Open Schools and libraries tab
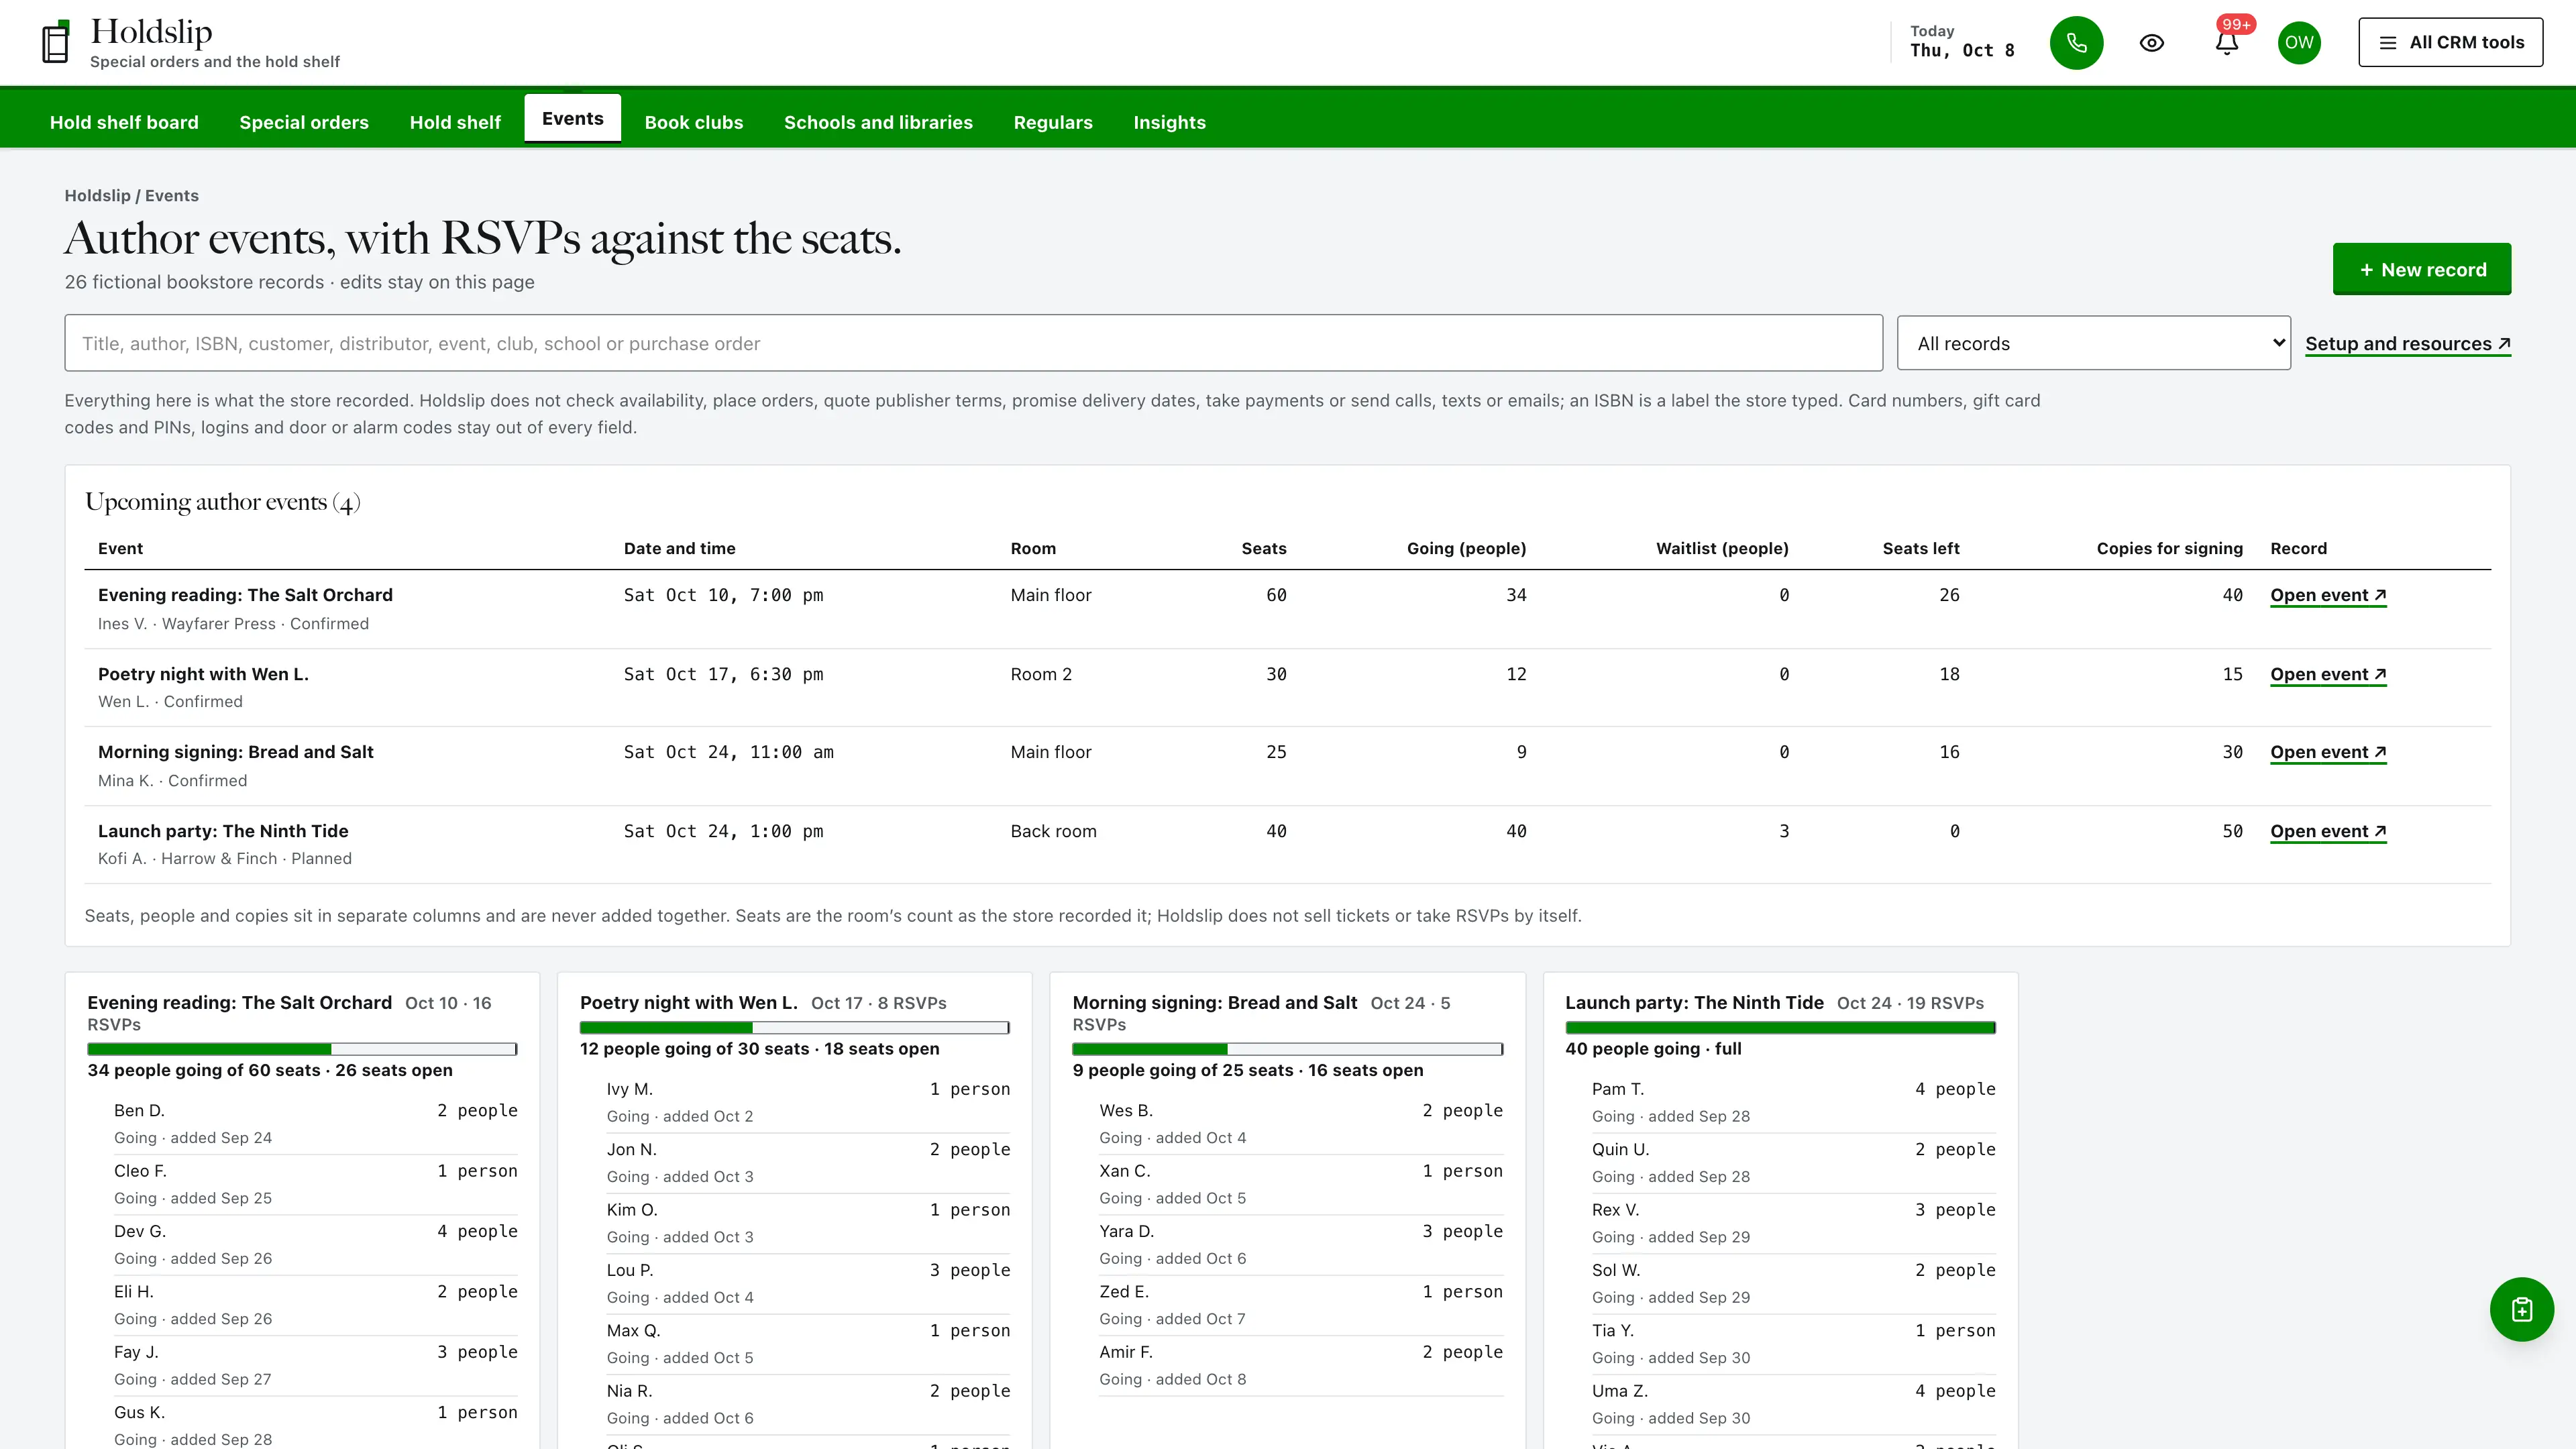2576x1449 pixels. click(878, 122)
